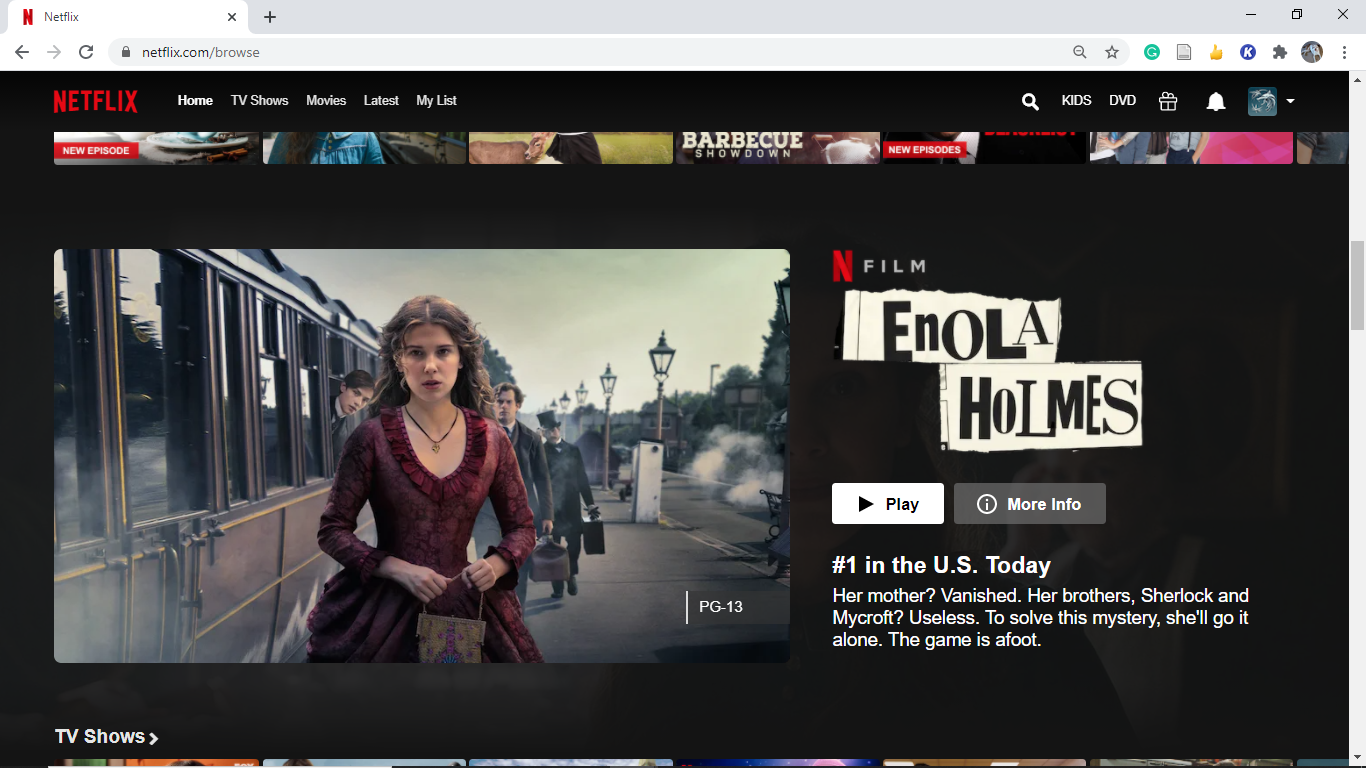The height and width of the screenshot is (768, 1366).
Task: Click the Enola Holmes title logo
Action: click(x=988, y=370)
